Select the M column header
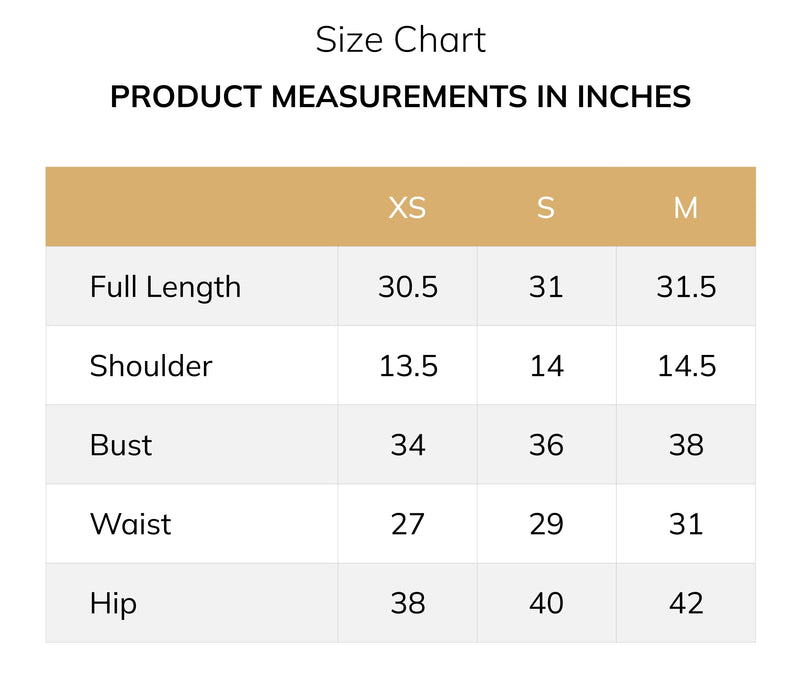The height and width of the screenshot is (693, 800). pos(686,208)
